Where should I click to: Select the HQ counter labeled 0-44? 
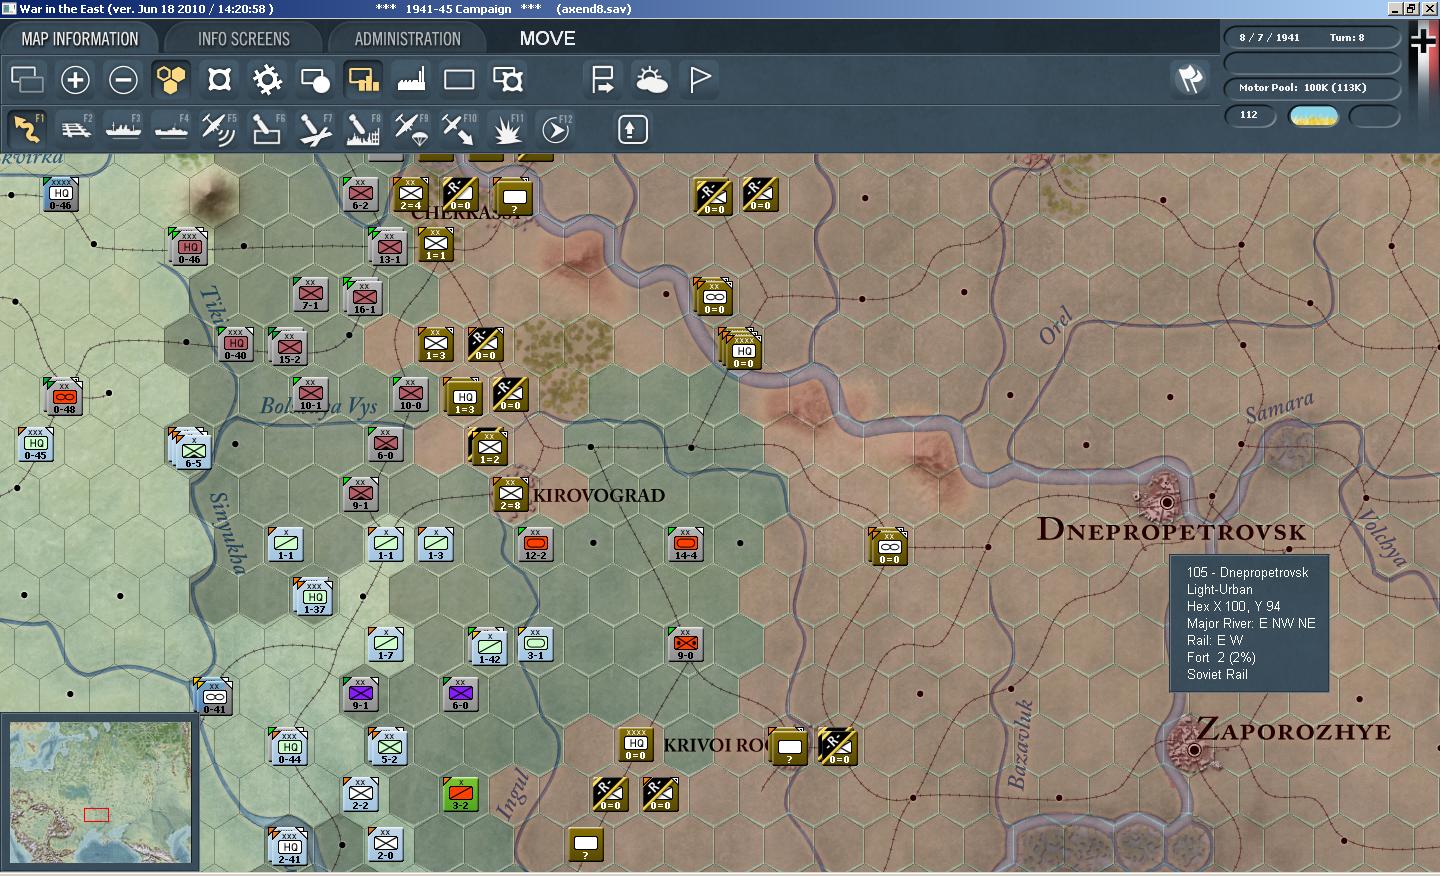tap(290, 748)
